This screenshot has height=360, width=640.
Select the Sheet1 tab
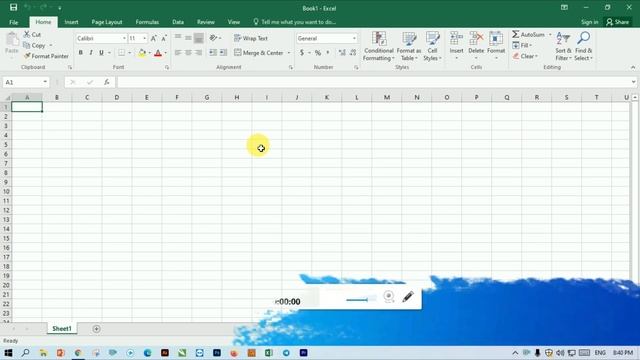click(x=62, y=329)
